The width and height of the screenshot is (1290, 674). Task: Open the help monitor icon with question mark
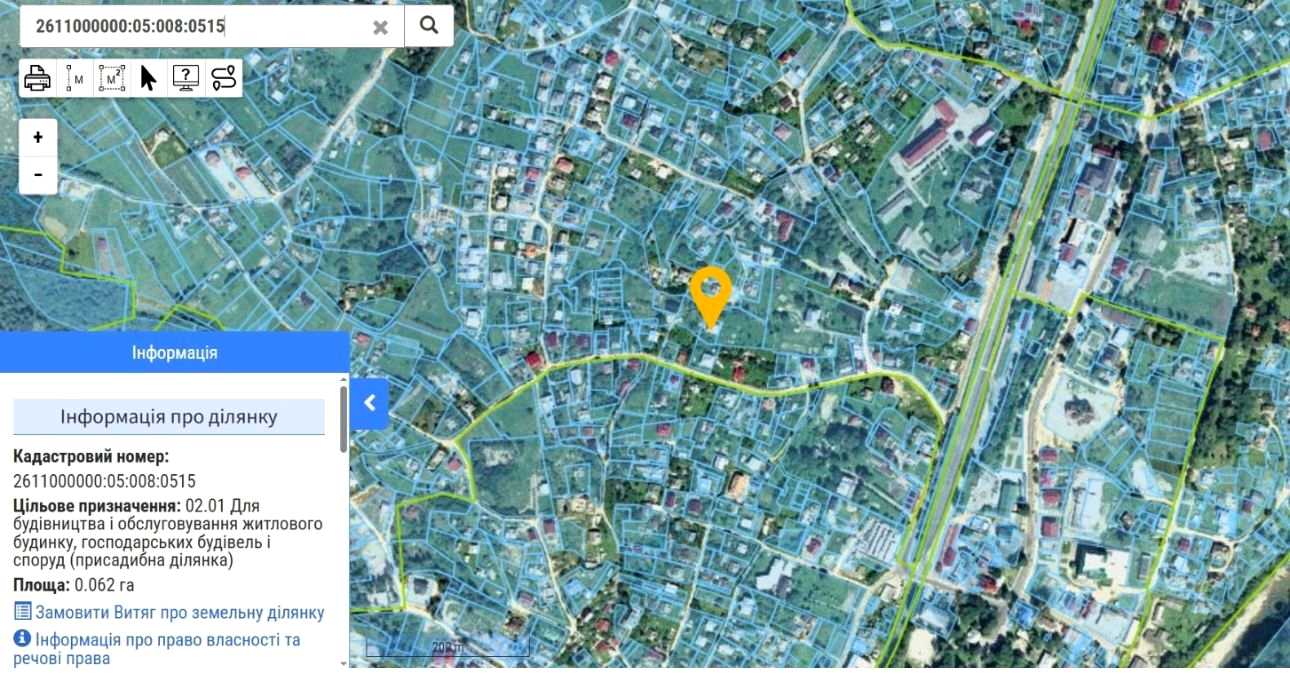pyautogui.click(x=186, y=77)
